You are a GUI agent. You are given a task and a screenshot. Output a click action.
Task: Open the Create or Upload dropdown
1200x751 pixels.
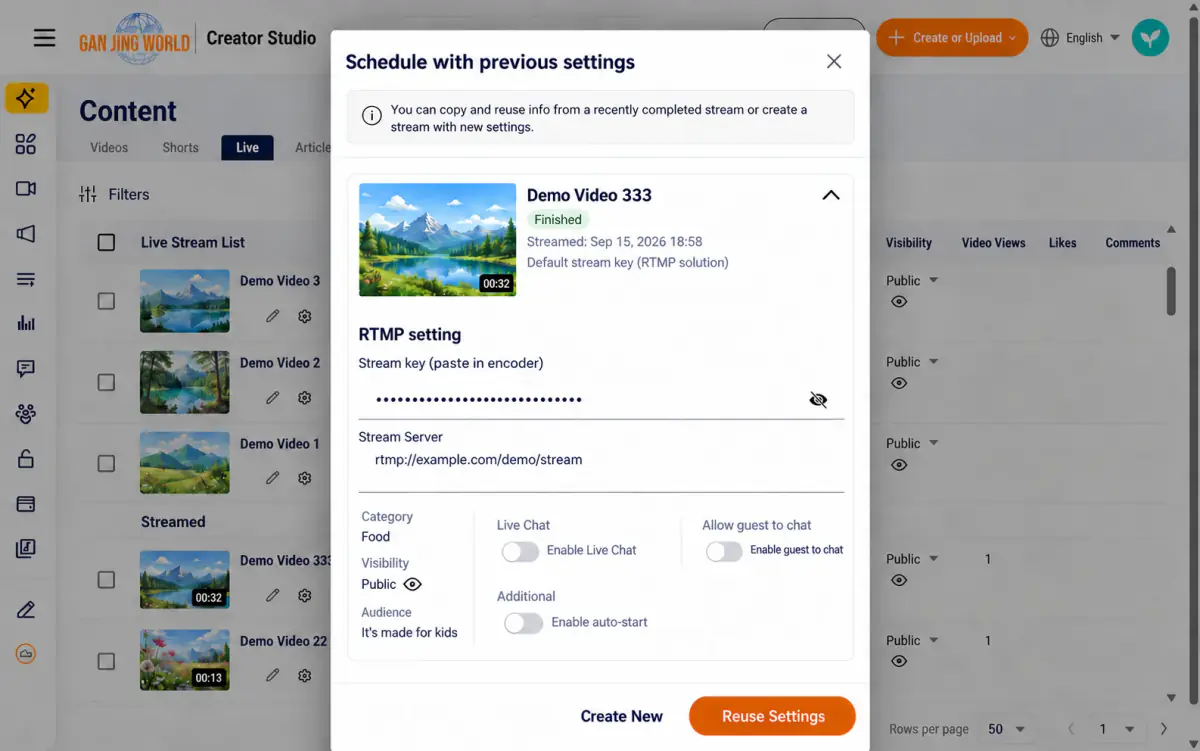click(952, 38)
